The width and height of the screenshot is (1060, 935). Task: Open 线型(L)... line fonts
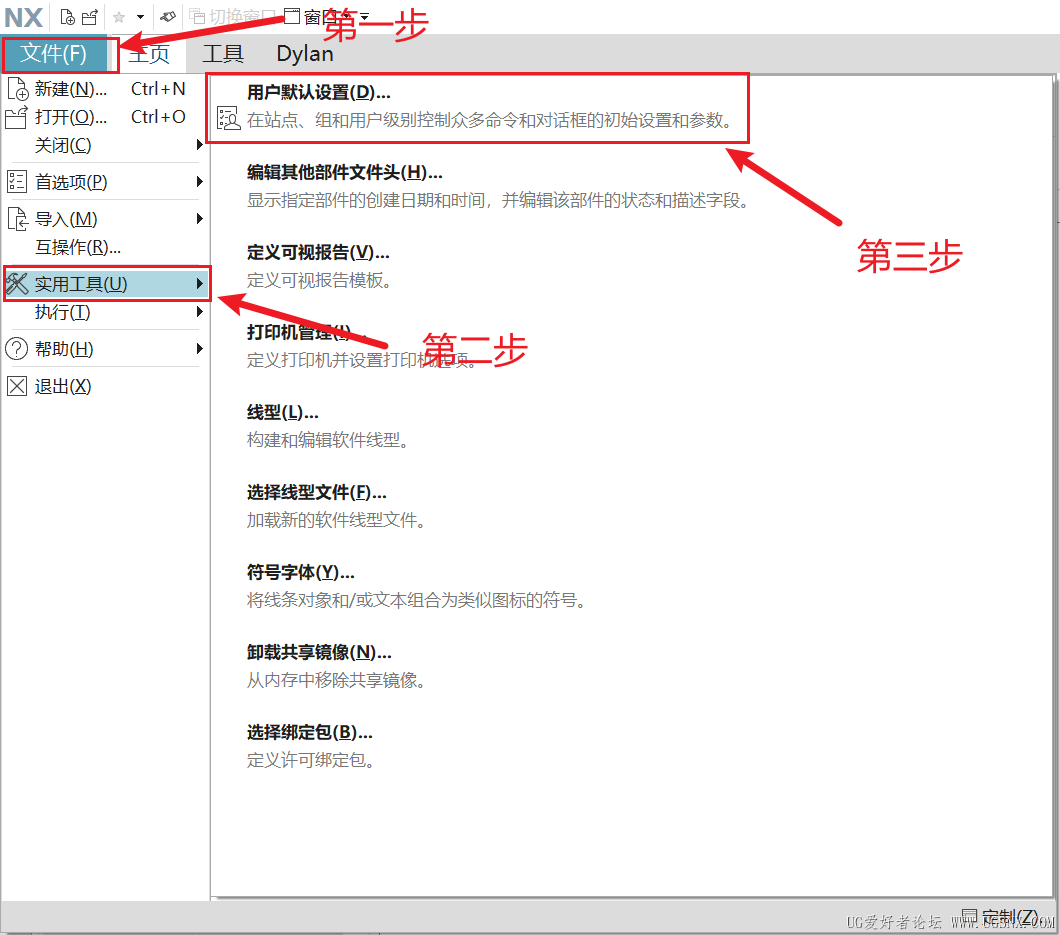point(283,412)
